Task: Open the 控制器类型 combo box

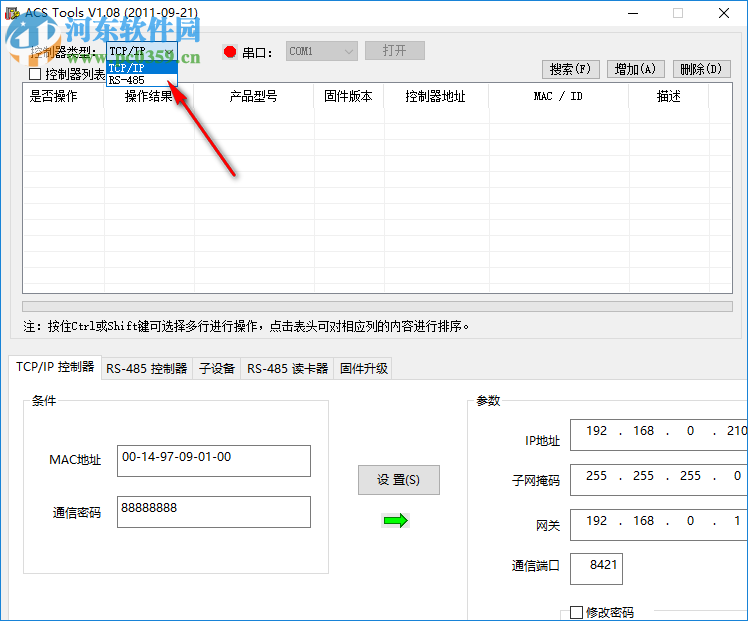Action: [142, 52]
